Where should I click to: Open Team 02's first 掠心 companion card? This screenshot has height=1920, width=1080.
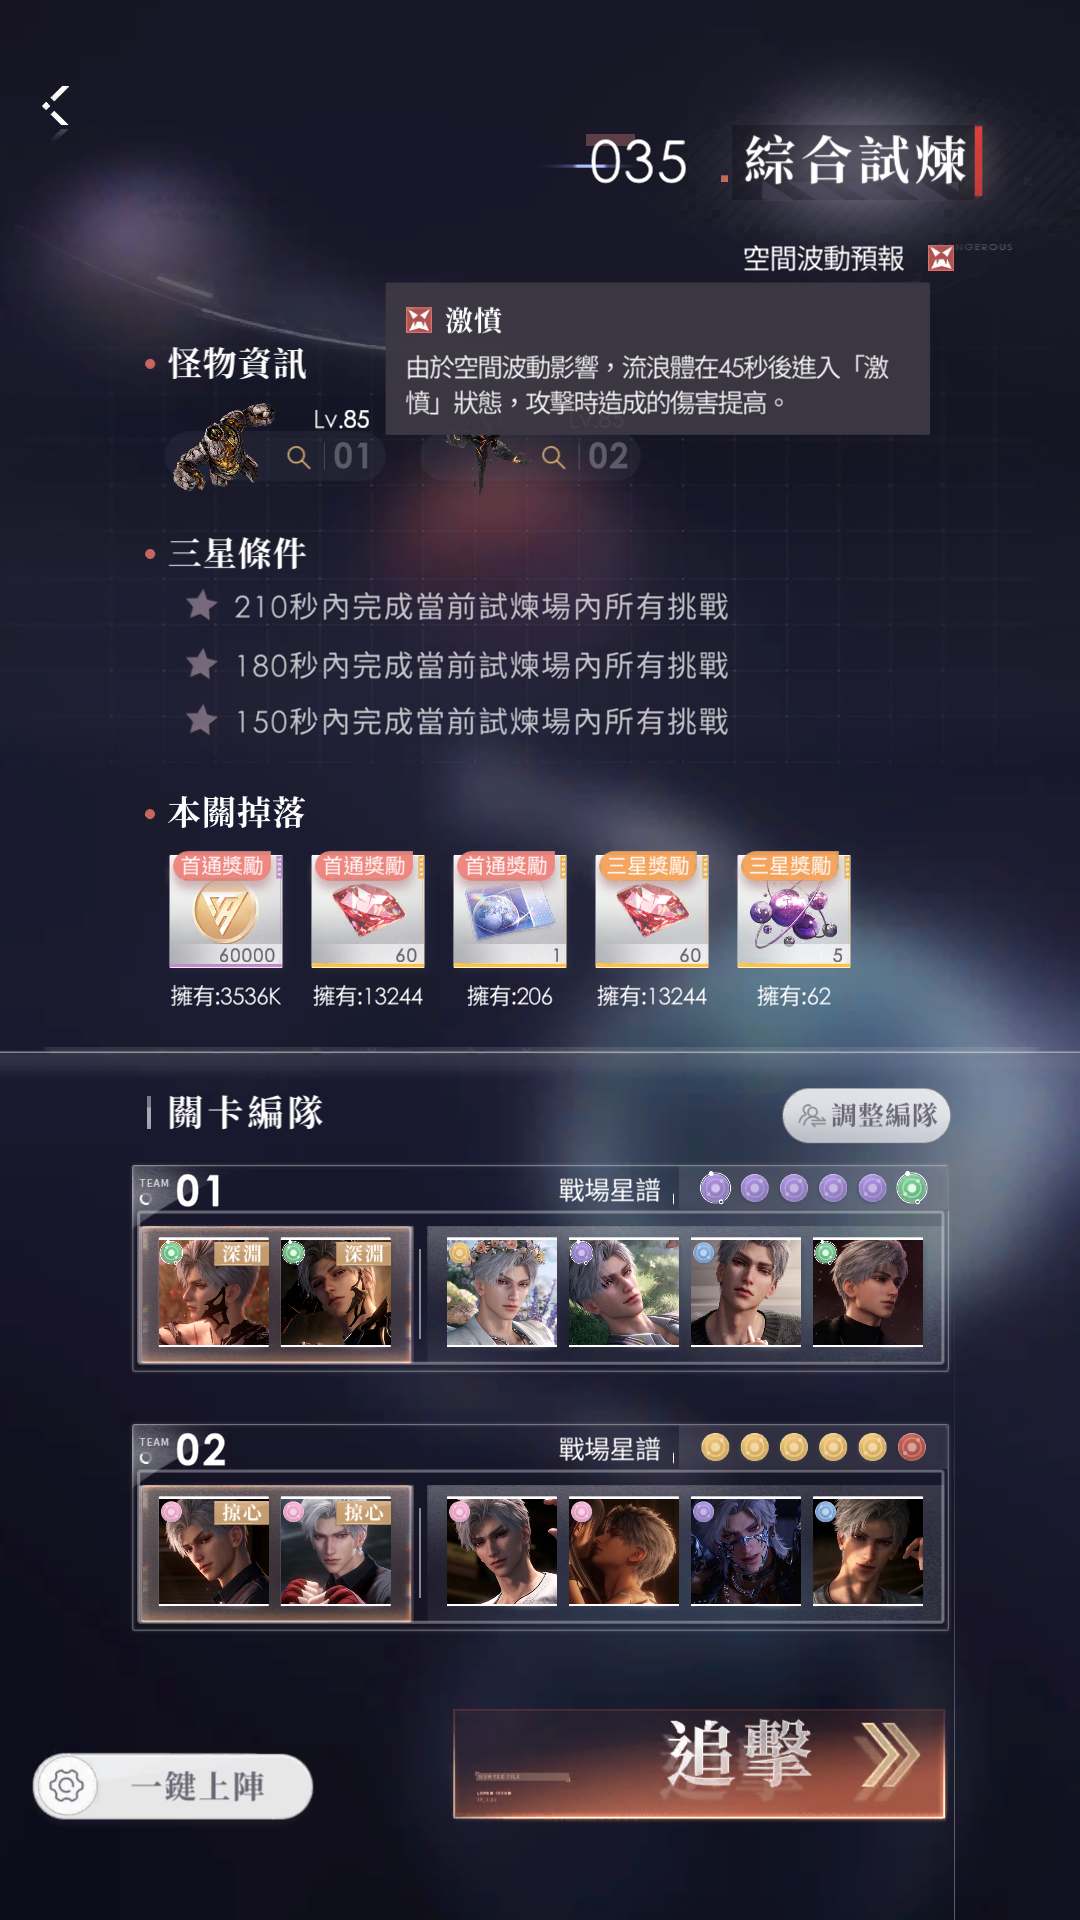click(214, 1551)
